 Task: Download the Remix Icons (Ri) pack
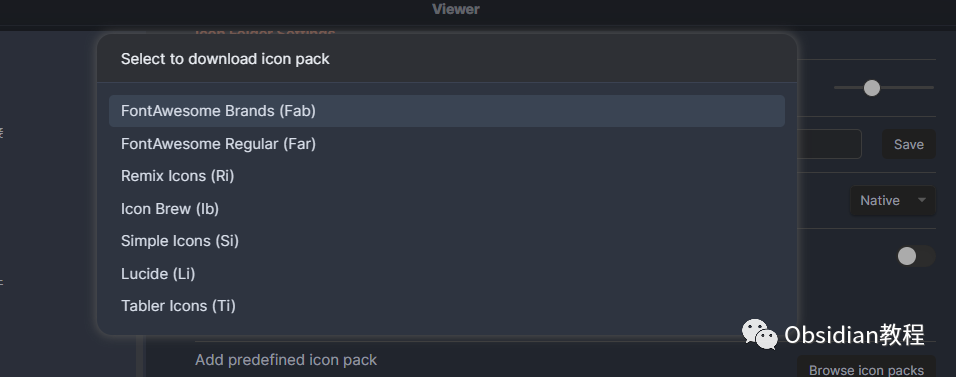[x=446, y=176]
